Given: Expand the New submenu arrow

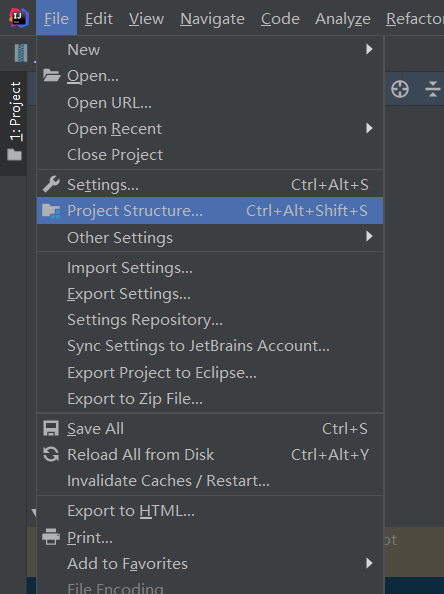Looking at the screenshot, I should pyautogui.click(x=369, y=49).
